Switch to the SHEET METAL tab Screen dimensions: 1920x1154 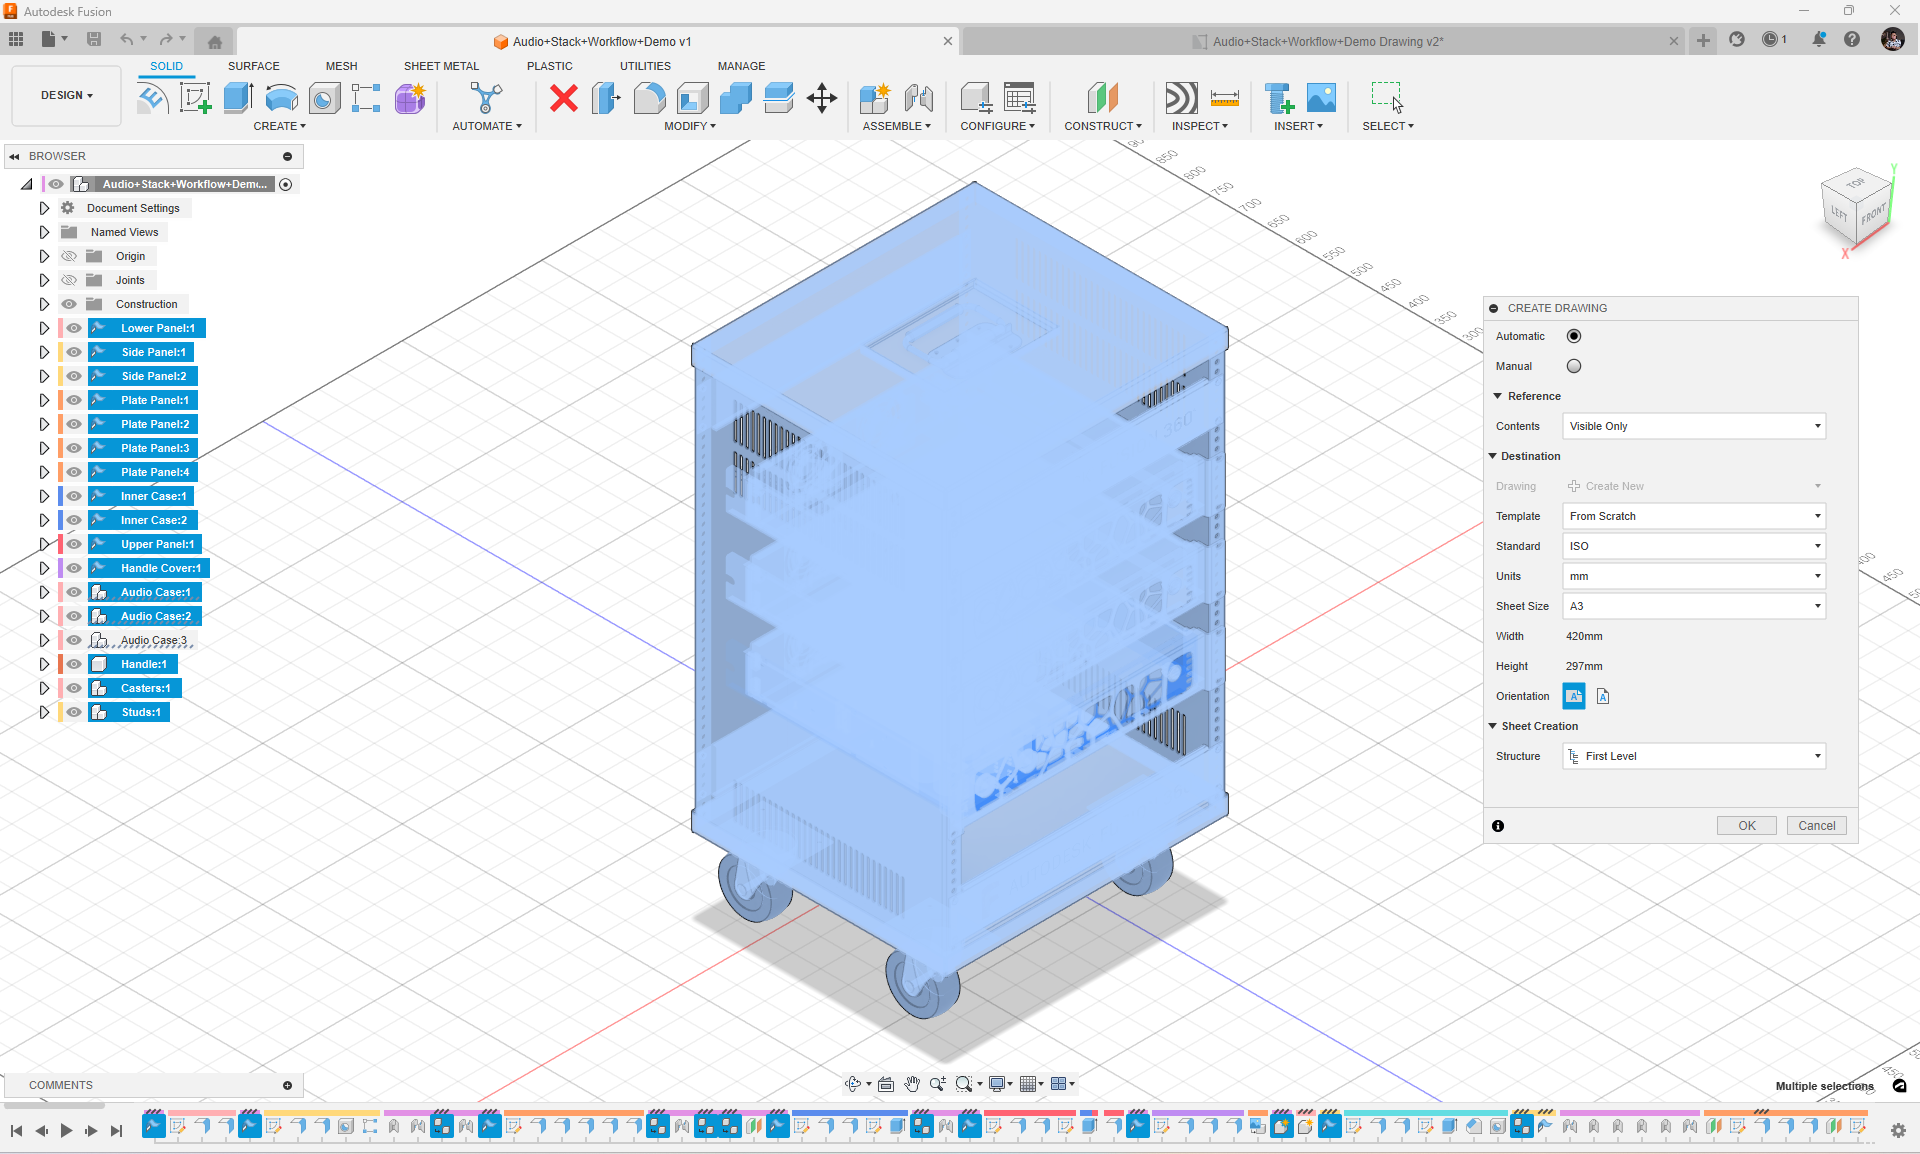(441, 66)
